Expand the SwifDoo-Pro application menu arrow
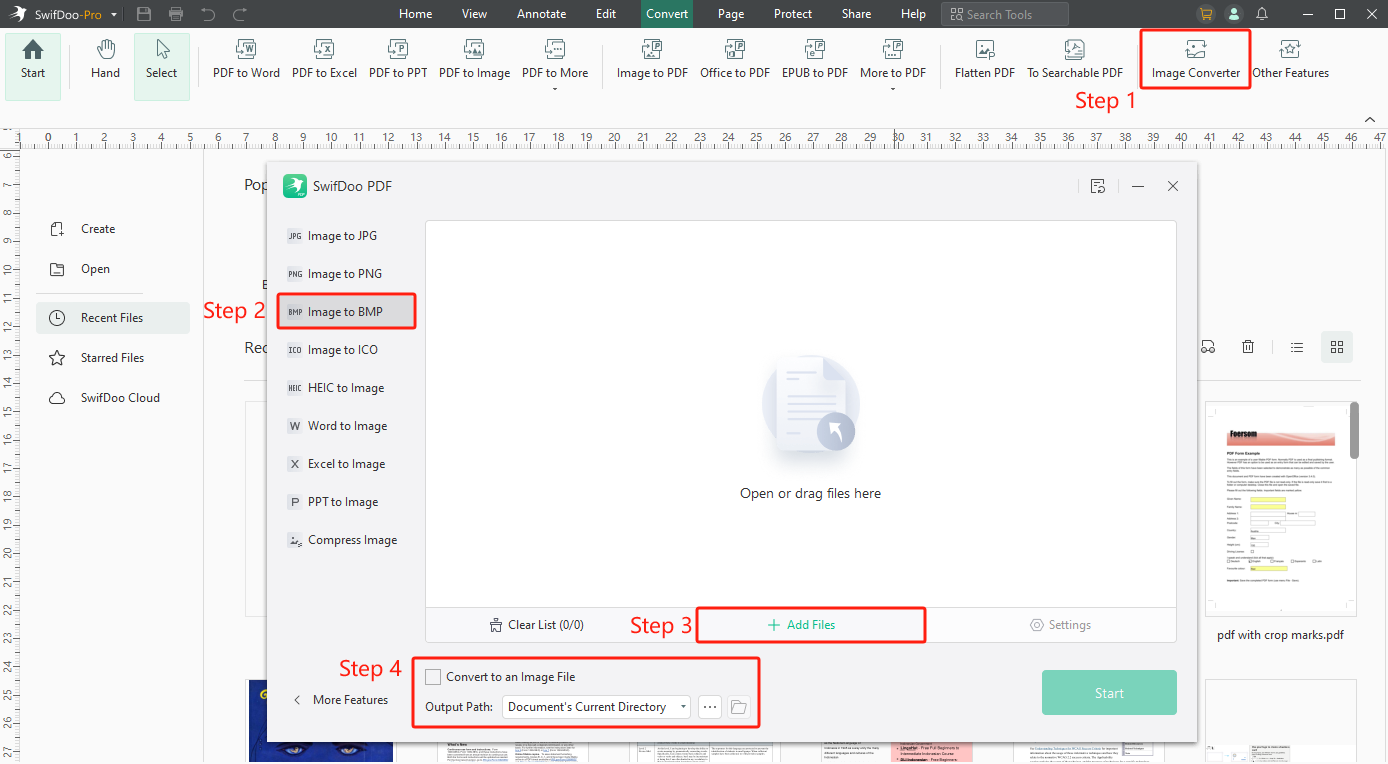The width and height of the screenshot is (1388, 764). (x=114, y=15)
